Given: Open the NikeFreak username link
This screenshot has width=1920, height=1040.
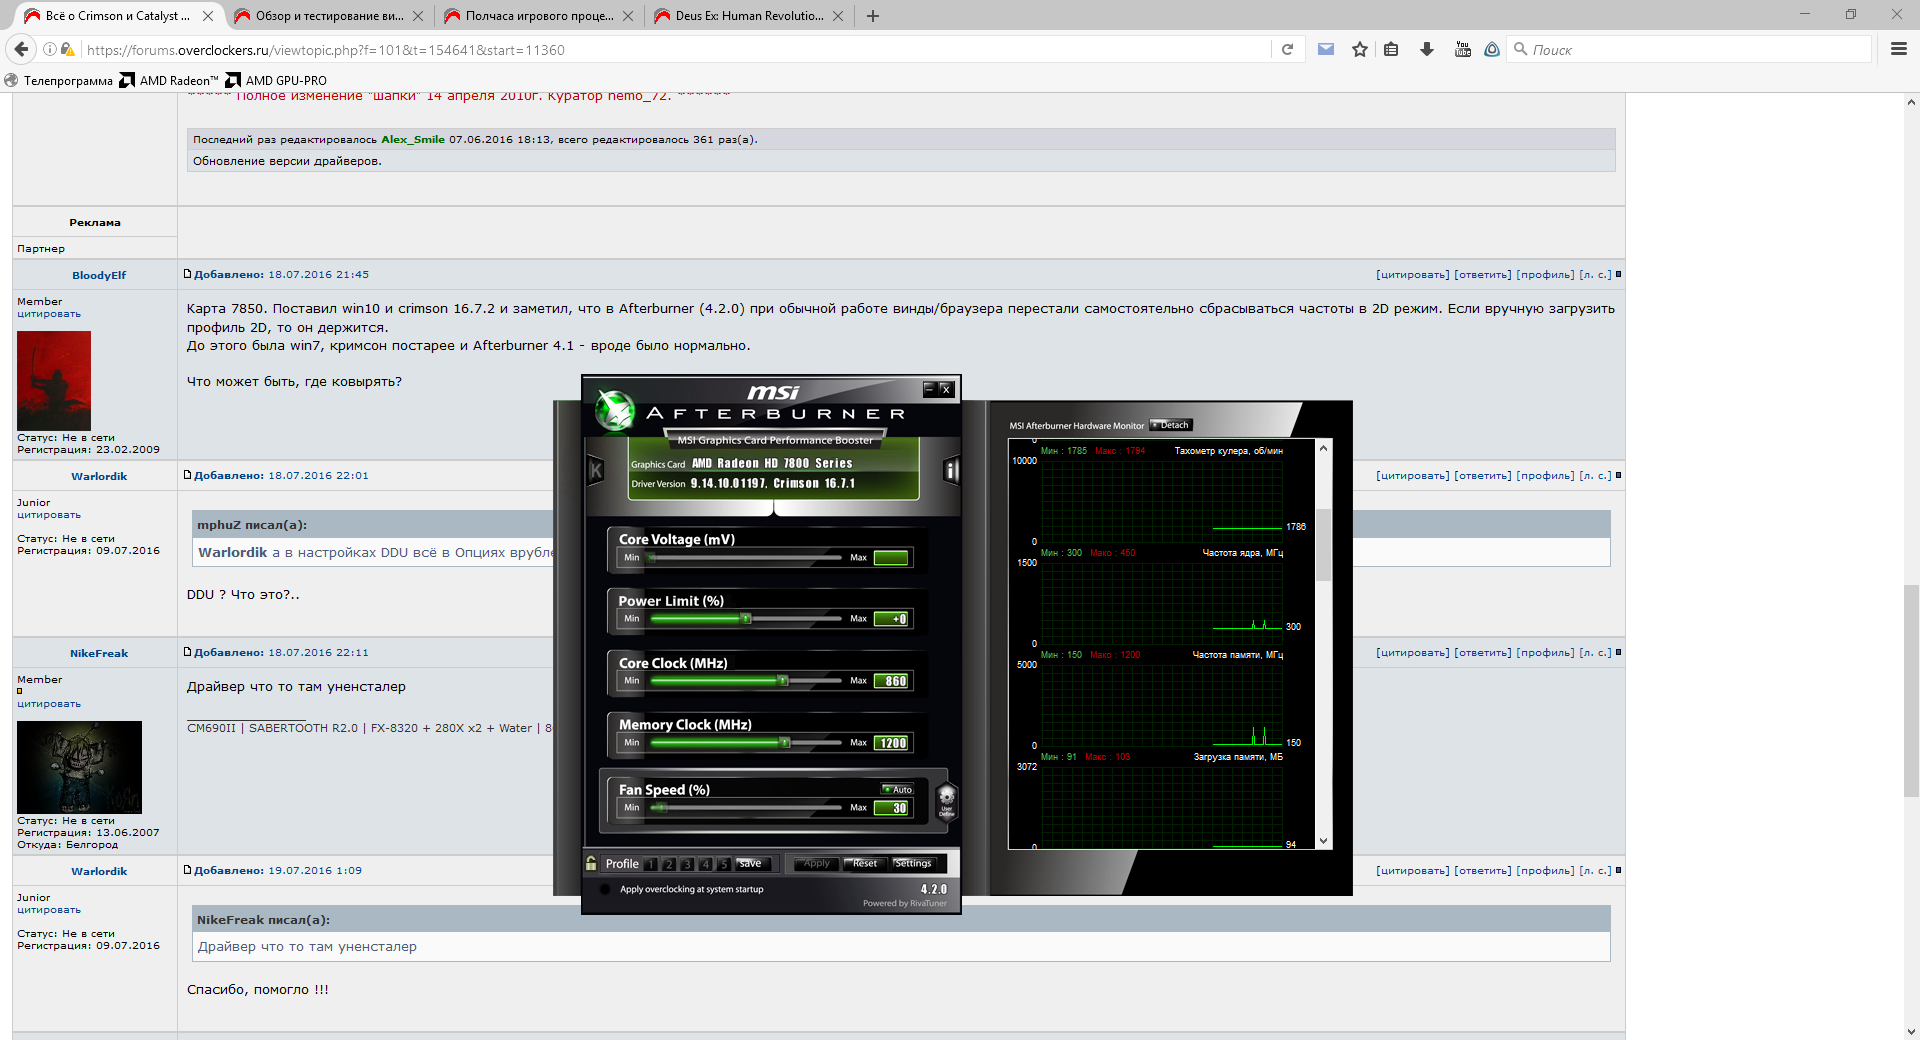Looking at the screenshot, I should [x=99, y=653].
